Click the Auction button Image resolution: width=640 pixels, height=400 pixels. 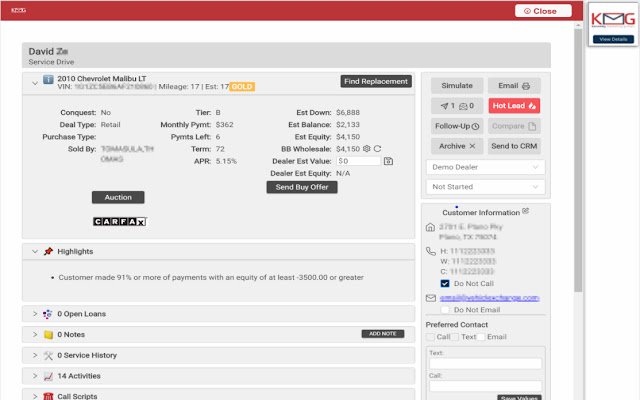coord(118,197)
